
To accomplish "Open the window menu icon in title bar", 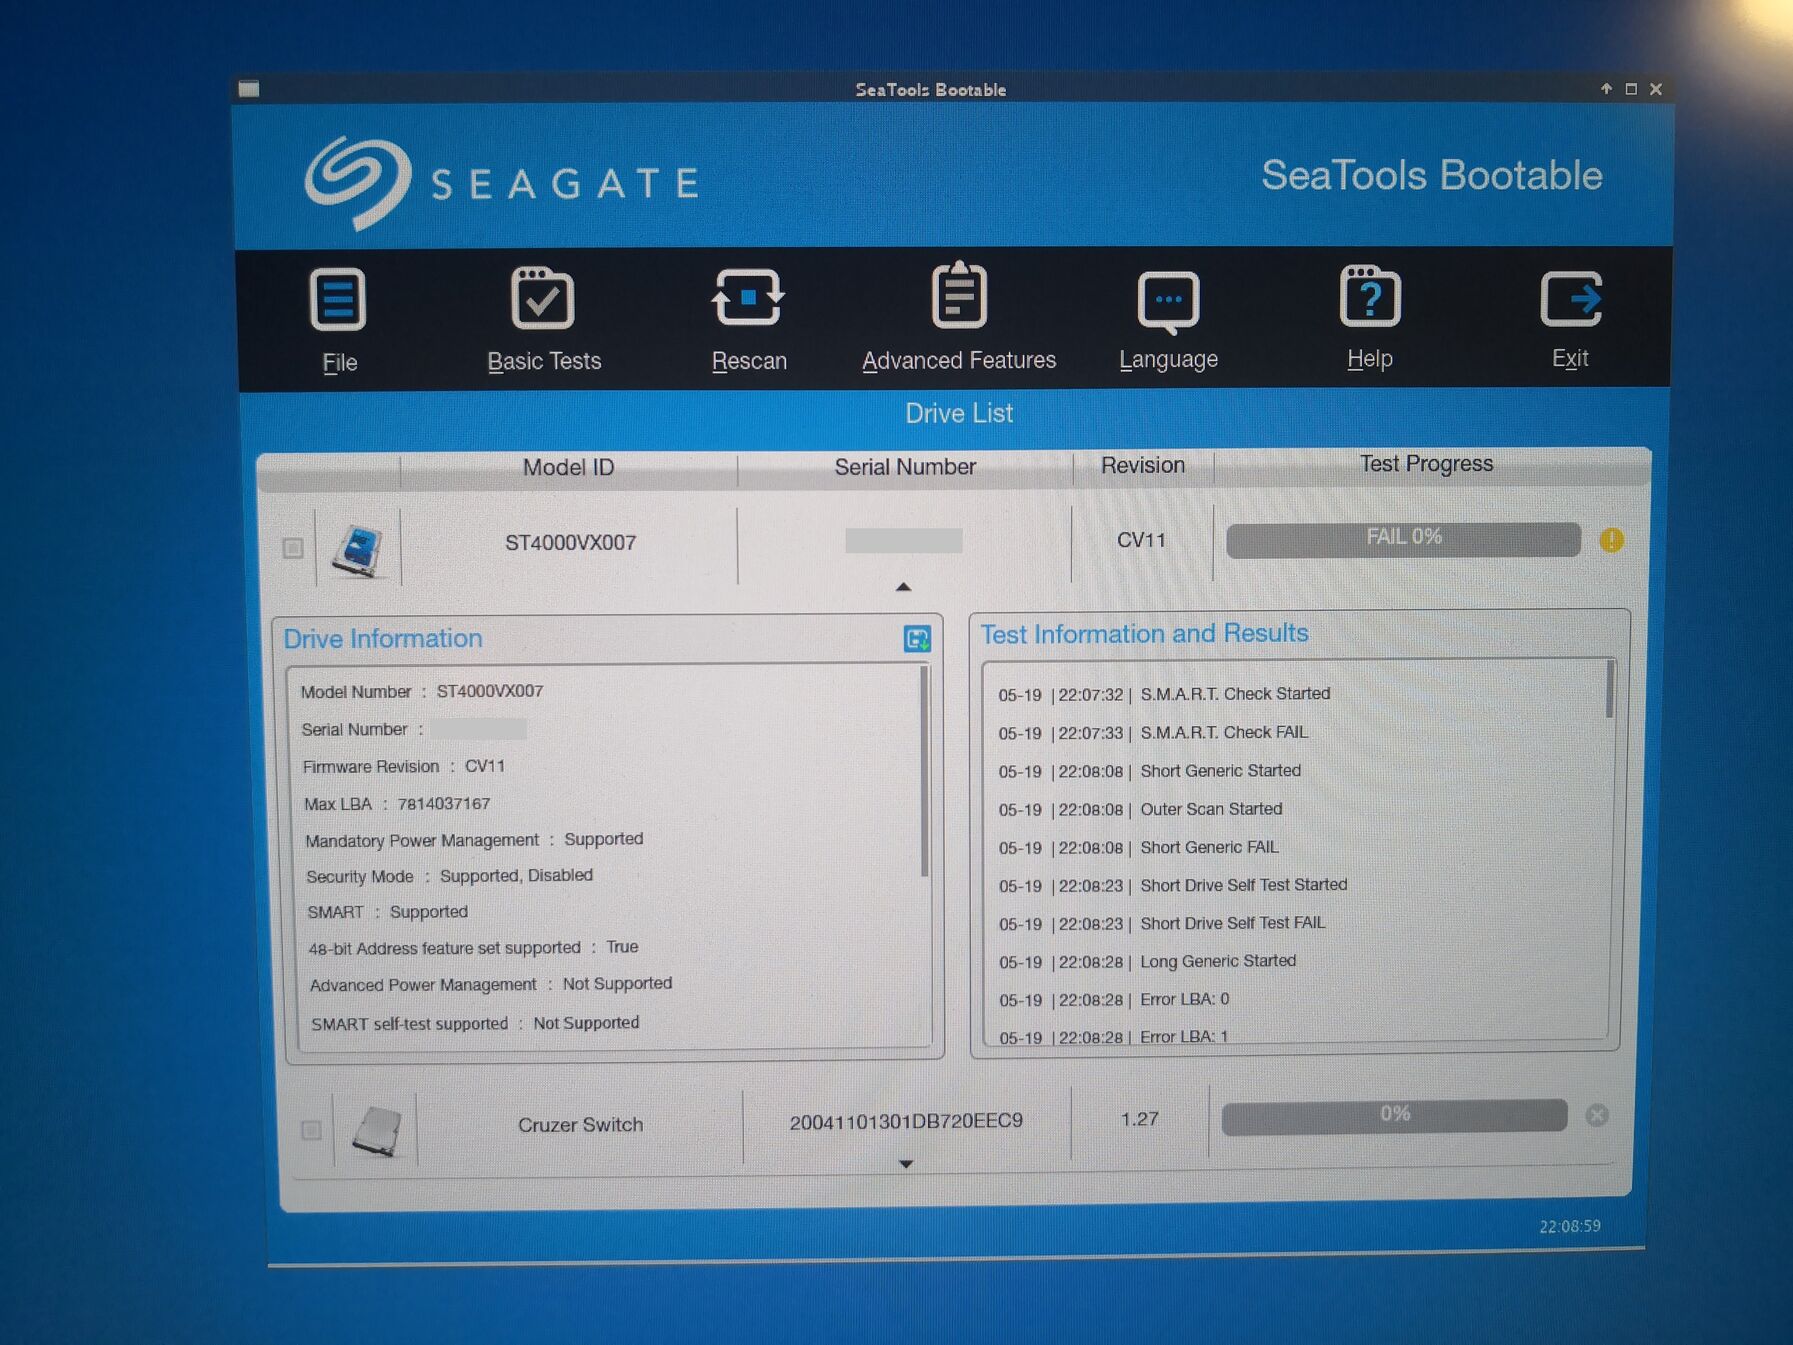I will tap(249, 89).
